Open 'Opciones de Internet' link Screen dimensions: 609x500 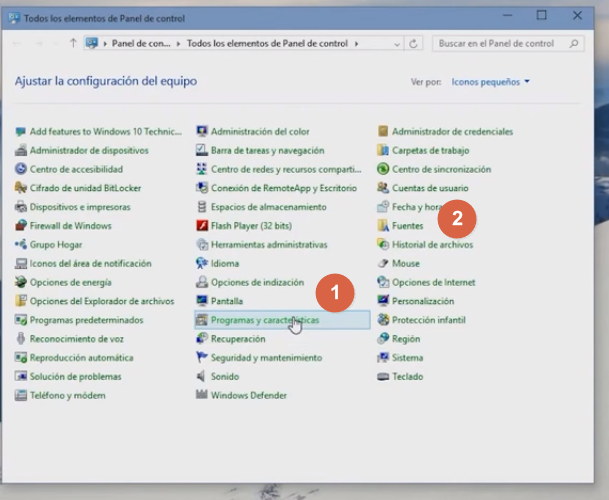pos(434,282)
